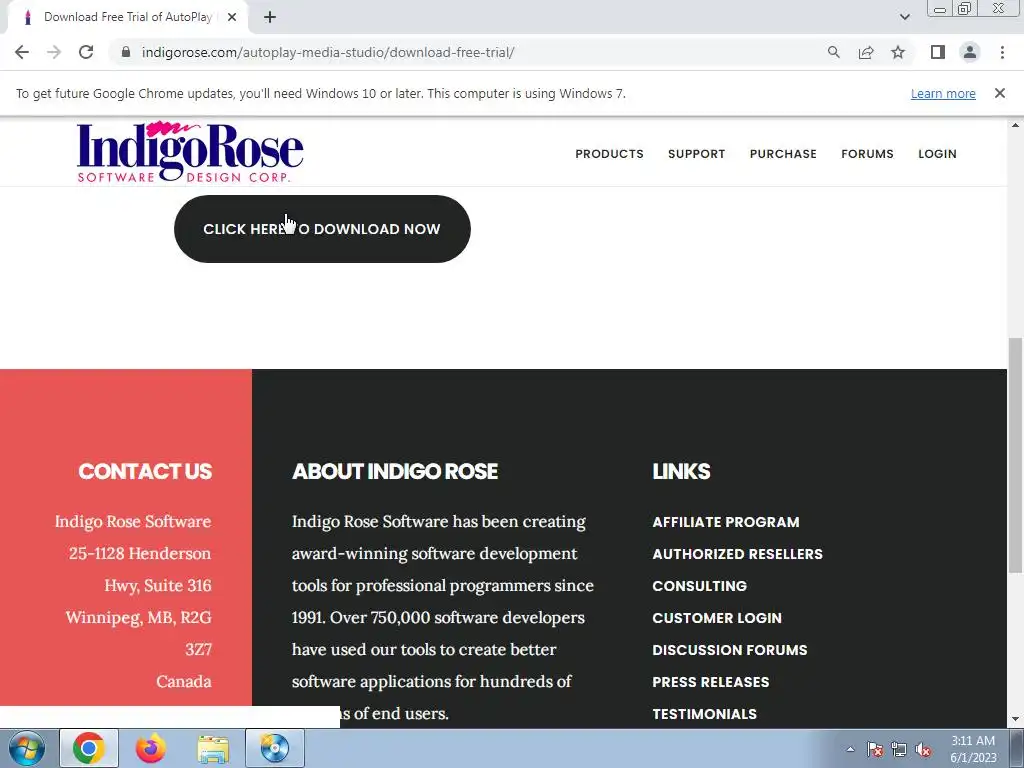Open Windows Explorer from taskbar
This screenshot has height=768, width=1024.
point(213,748)
